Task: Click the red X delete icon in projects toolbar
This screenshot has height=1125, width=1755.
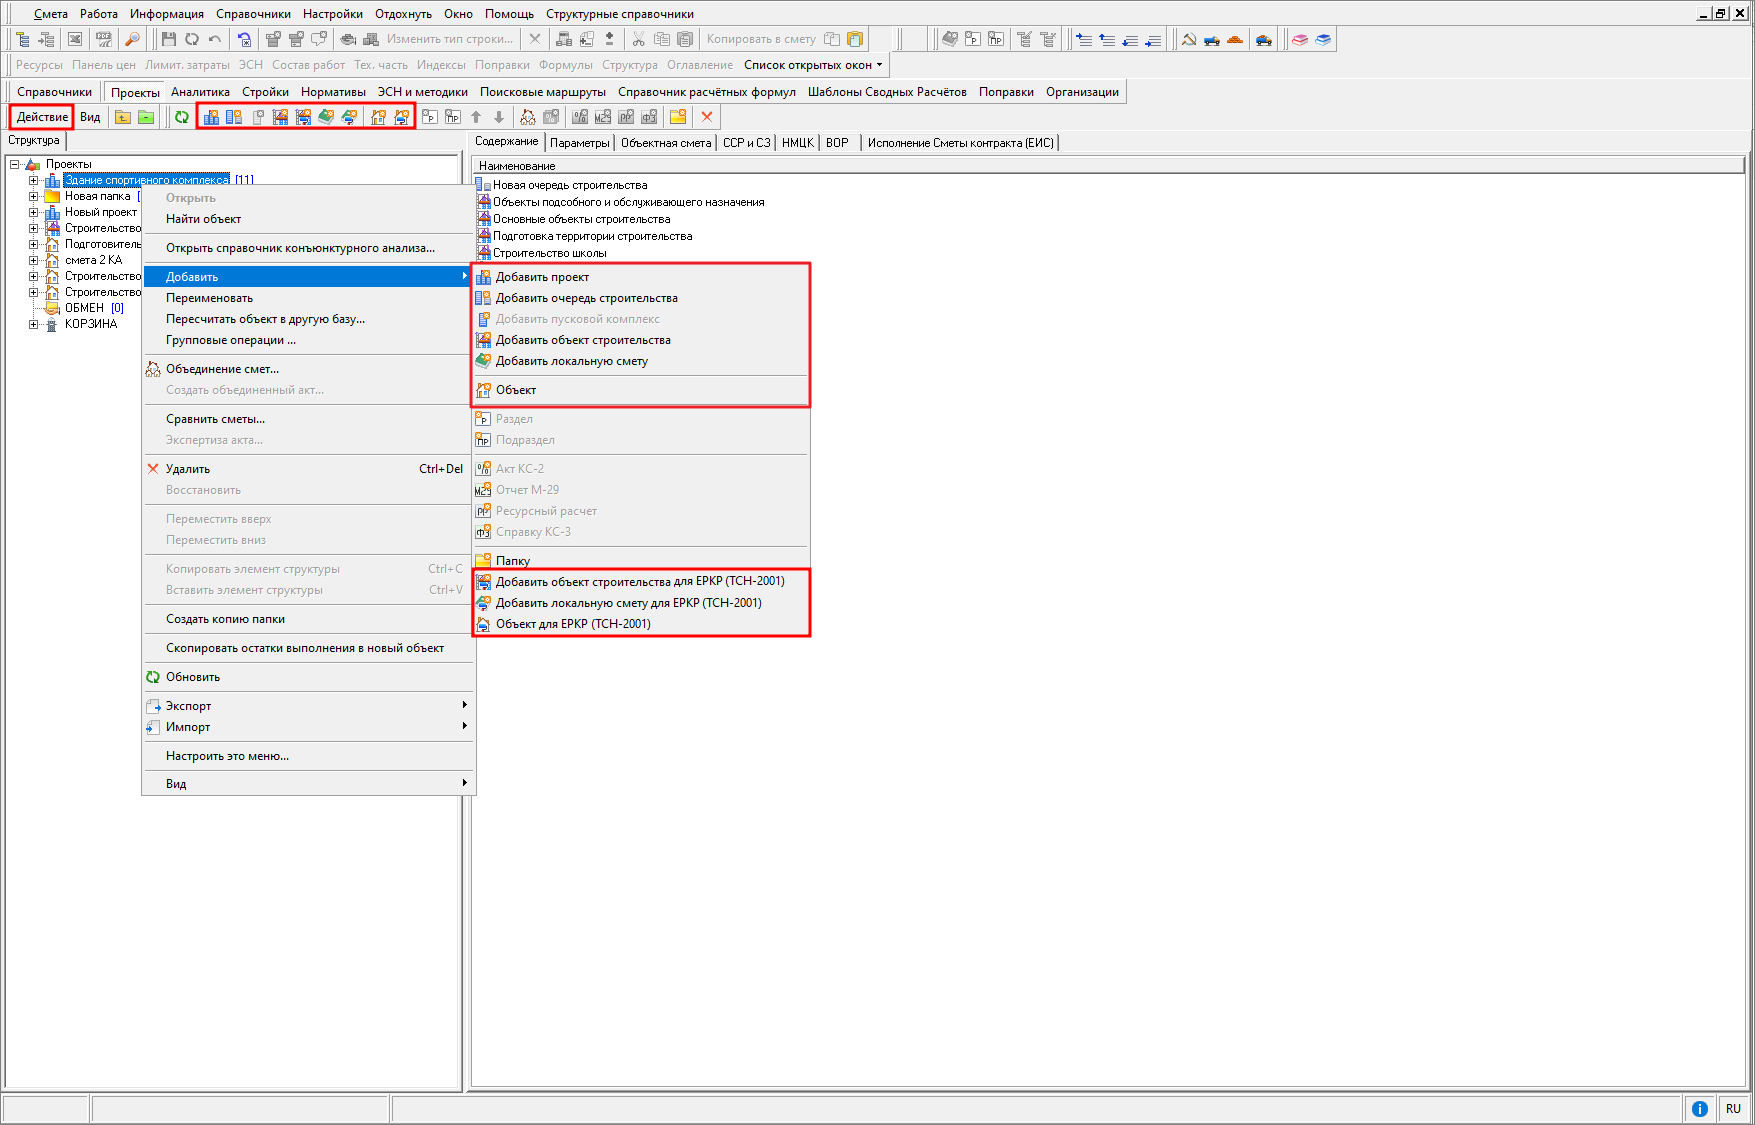Action: click(x=707, y=117)
